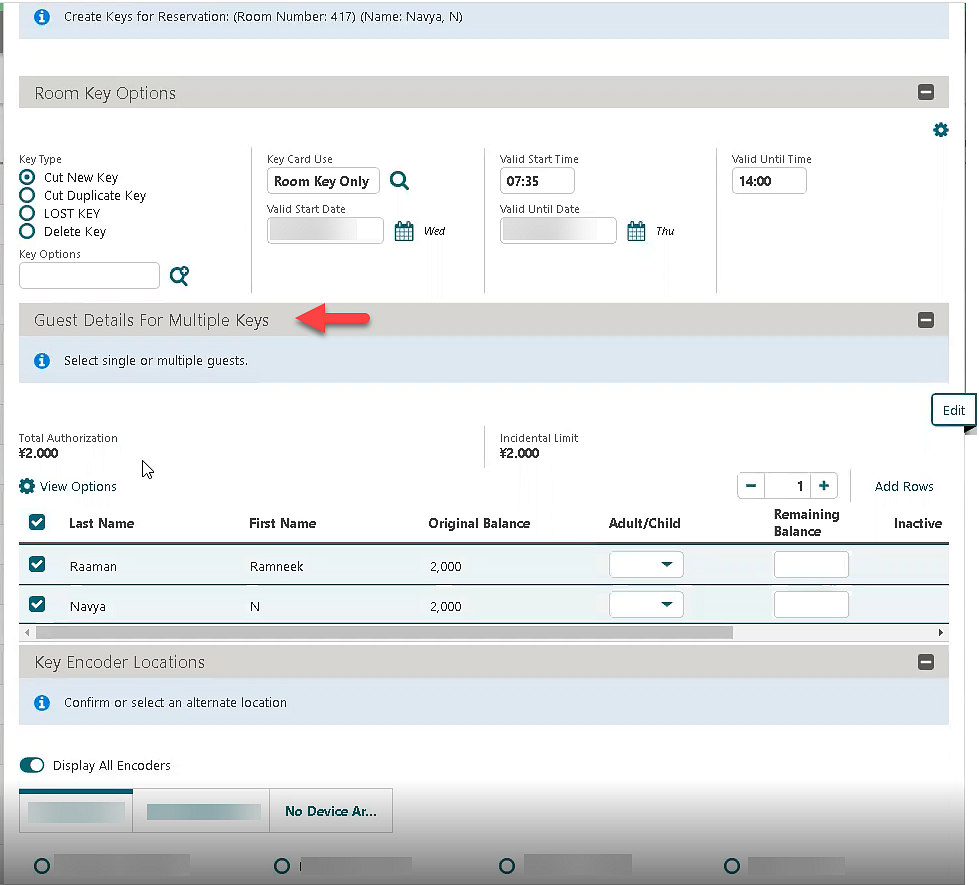Click the info icon about selecting guests
The height and width of the screenshot is (885, 979).
(41, 362)
